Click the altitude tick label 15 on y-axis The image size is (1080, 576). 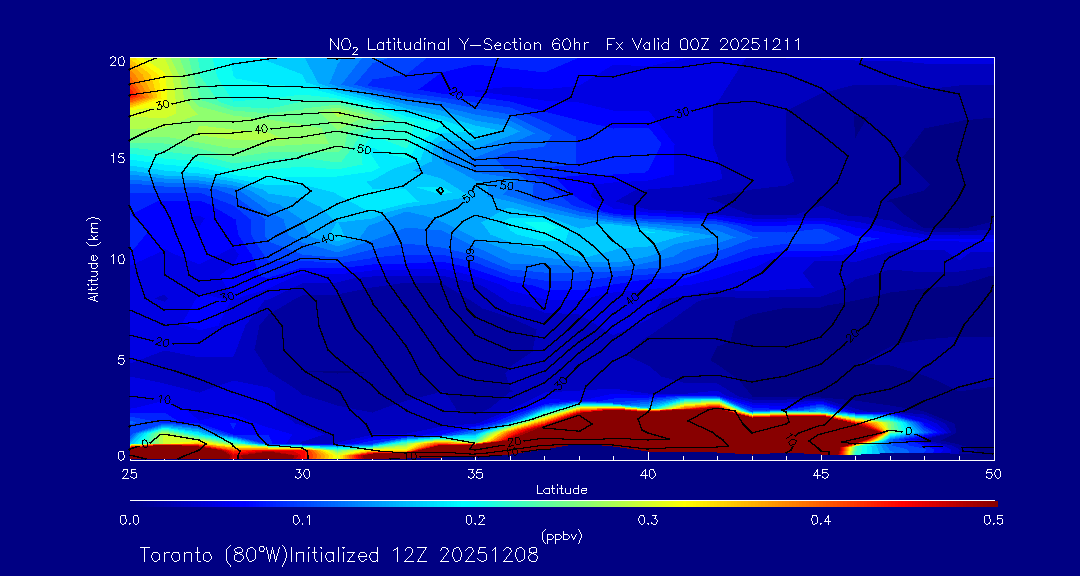115,159
